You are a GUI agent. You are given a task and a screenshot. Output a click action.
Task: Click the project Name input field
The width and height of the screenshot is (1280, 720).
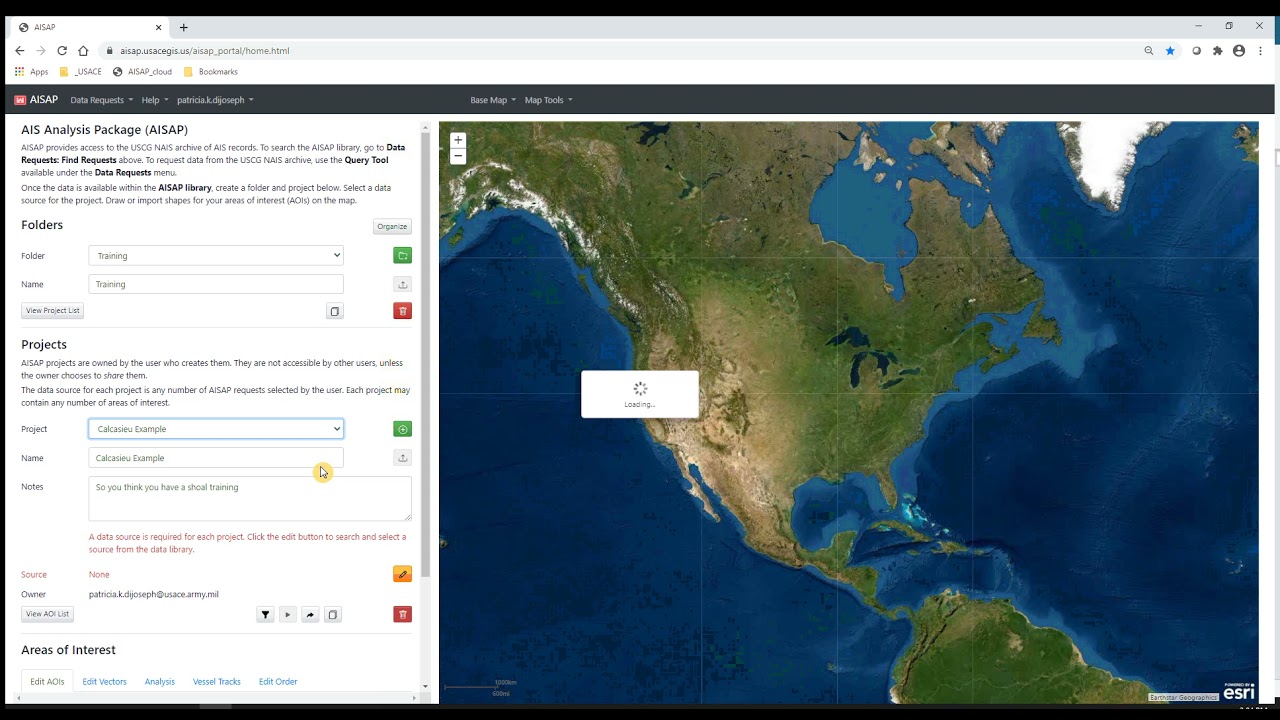click(216, 458)
